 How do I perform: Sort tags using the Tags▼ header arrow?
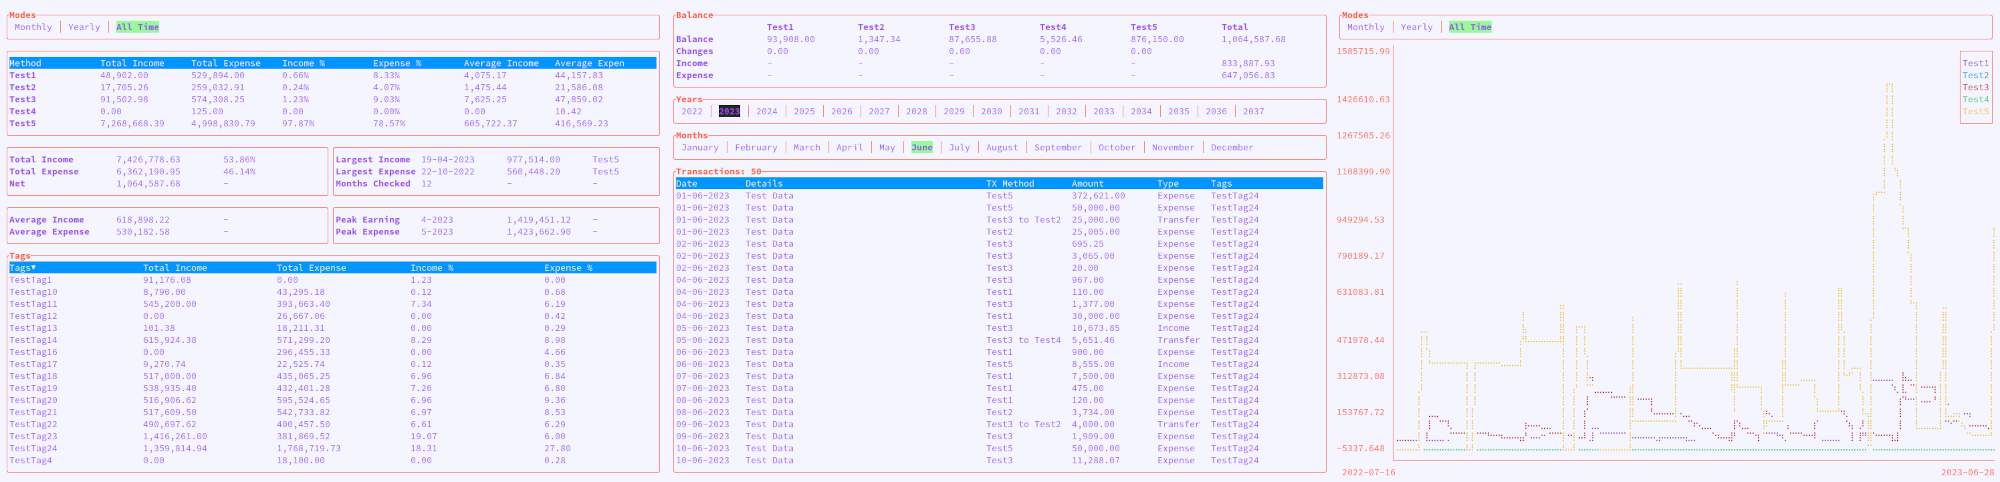coord(22,268)
